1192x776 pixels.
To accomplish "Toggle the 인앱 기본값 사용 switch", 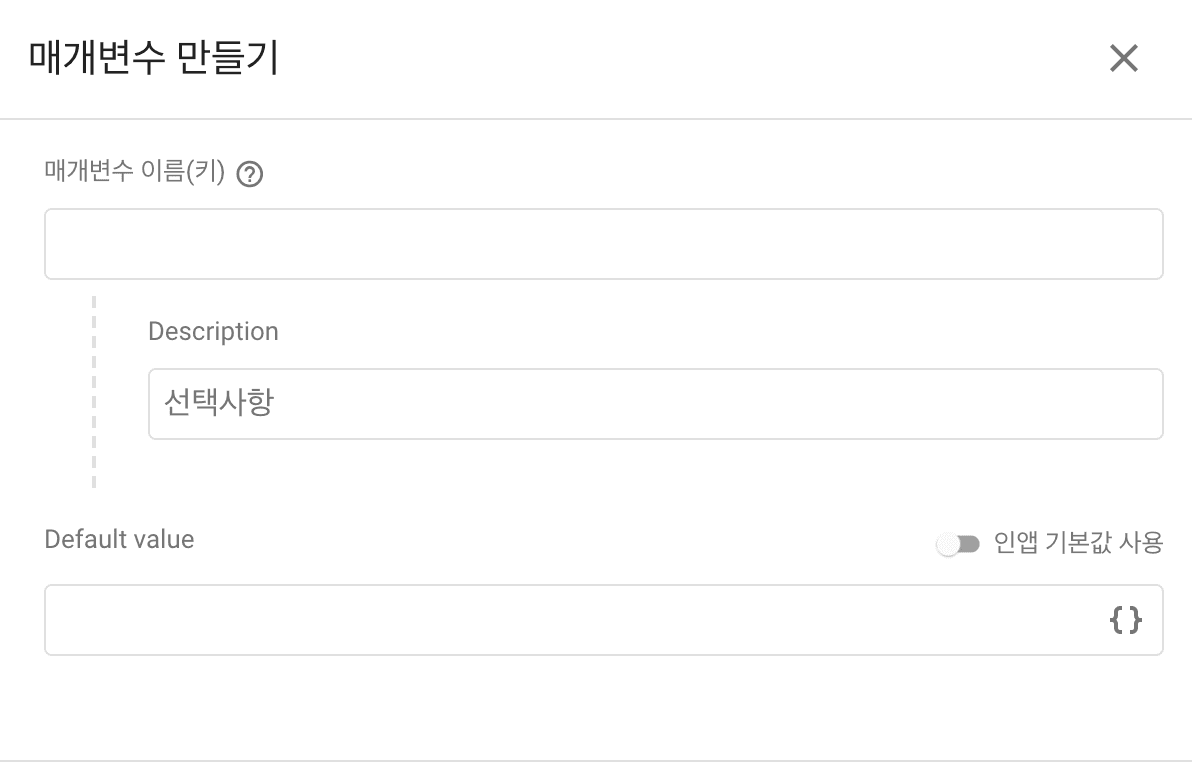I will [x=958, y=544].
